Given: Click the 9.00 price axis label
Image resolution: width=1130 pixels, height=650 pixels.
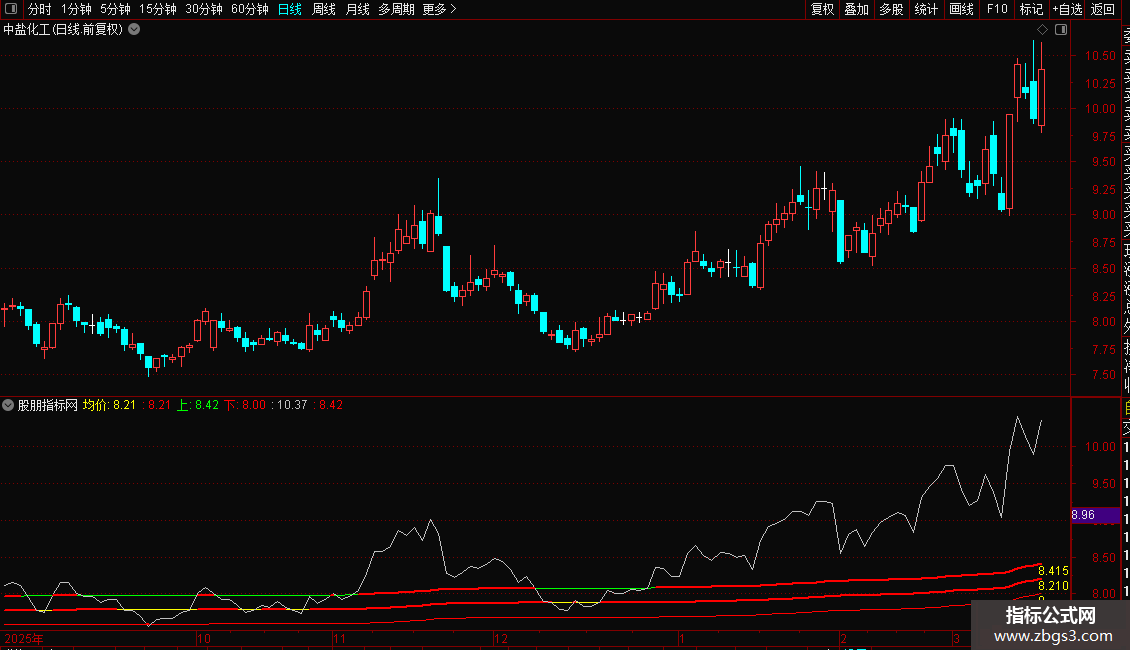Looking at the screenshot, I should pos(1103,215).
